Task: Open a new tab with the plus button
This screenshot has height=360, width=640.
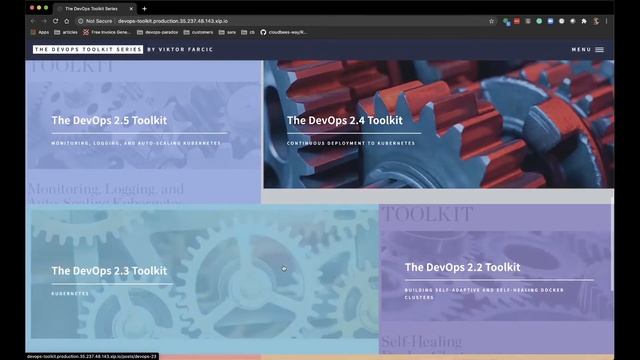Action: 144,8
